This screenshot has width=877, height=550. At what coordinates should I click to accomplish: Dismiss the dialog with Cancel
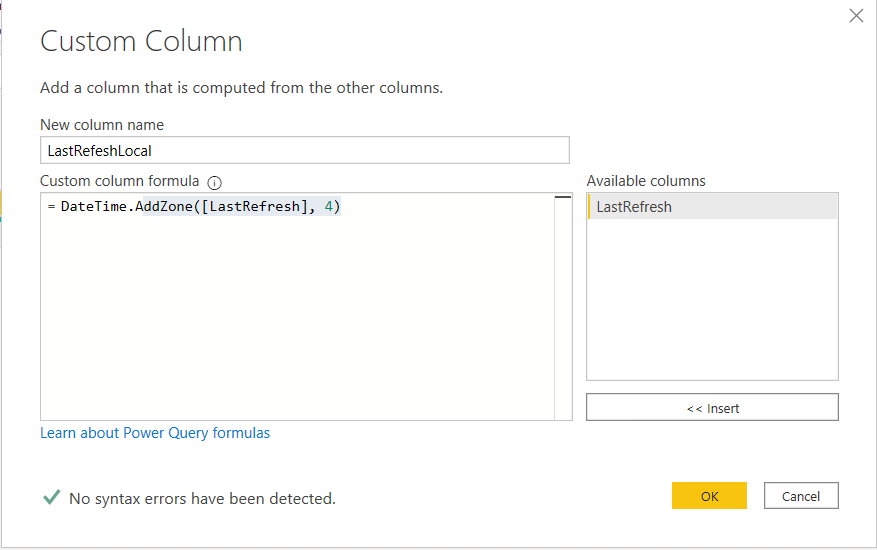pyautogui.click(x=801, y=496)
